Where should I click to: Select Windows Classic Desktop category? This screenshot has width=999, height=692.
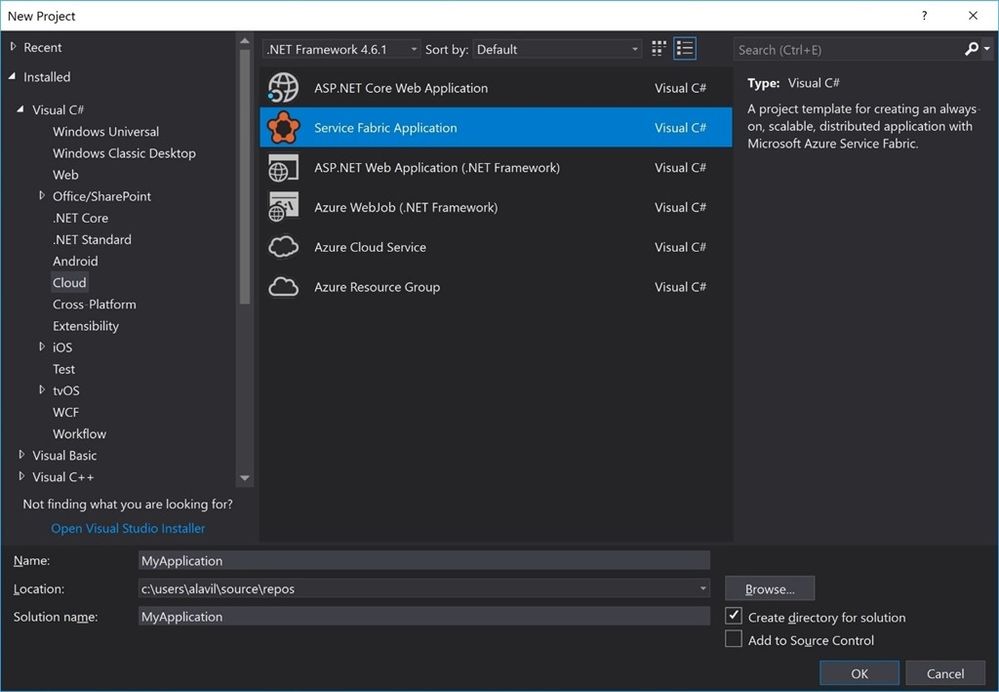(124, 153)
